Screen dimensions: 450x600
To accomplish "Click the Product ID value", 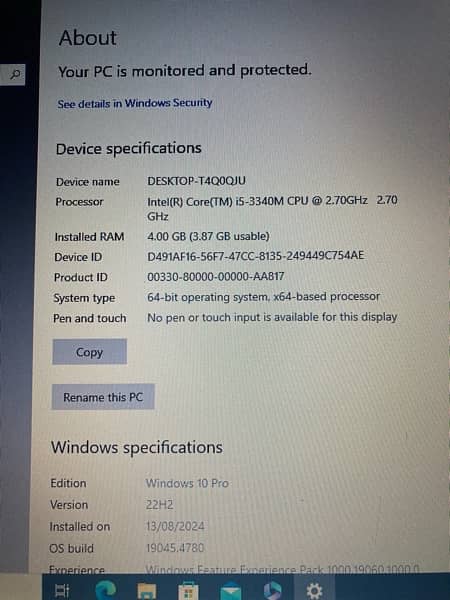I will click(x=215, y=276).
